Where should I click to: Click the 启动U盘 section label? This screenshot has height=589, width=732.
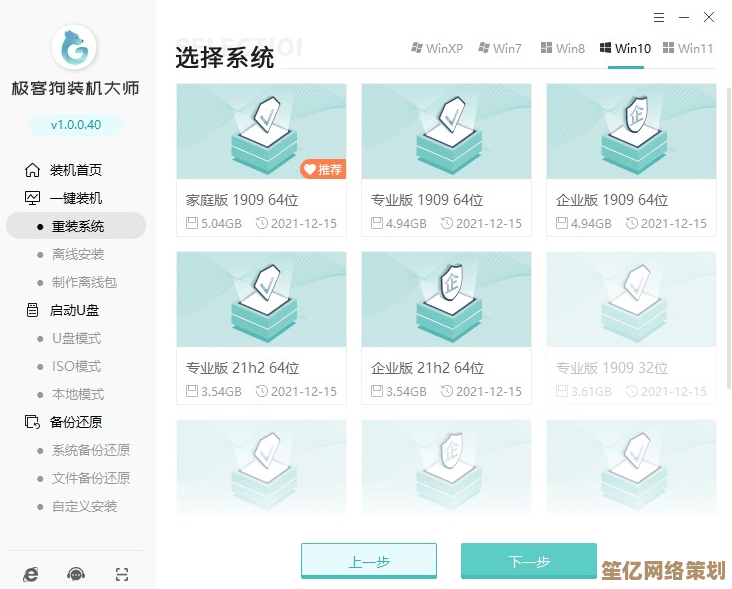click(74, 310)
